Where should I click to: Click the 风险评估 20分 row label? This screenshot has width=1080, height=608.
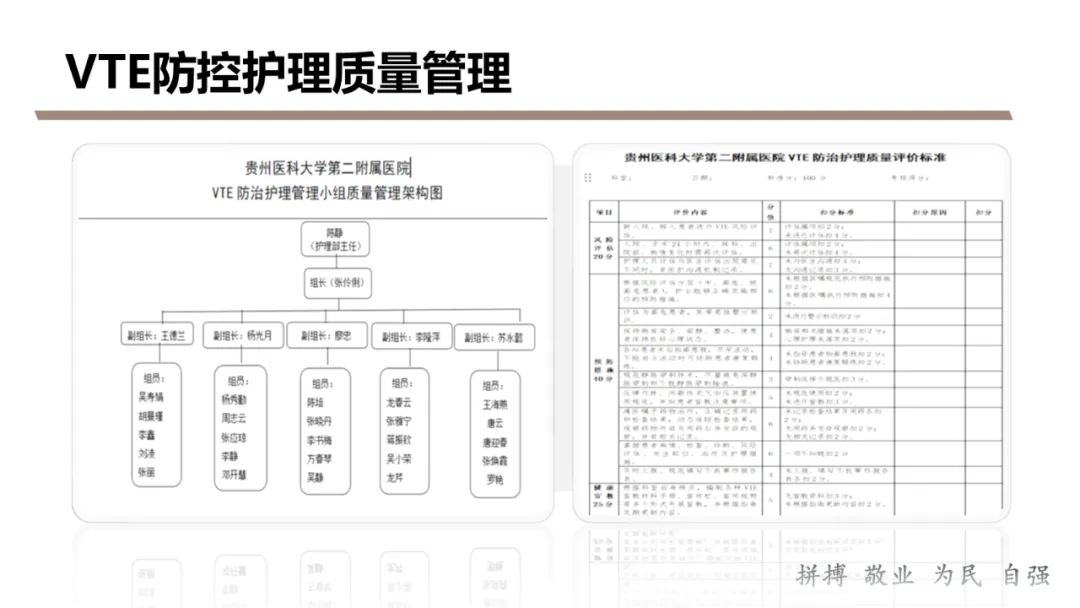coord(604,248)
